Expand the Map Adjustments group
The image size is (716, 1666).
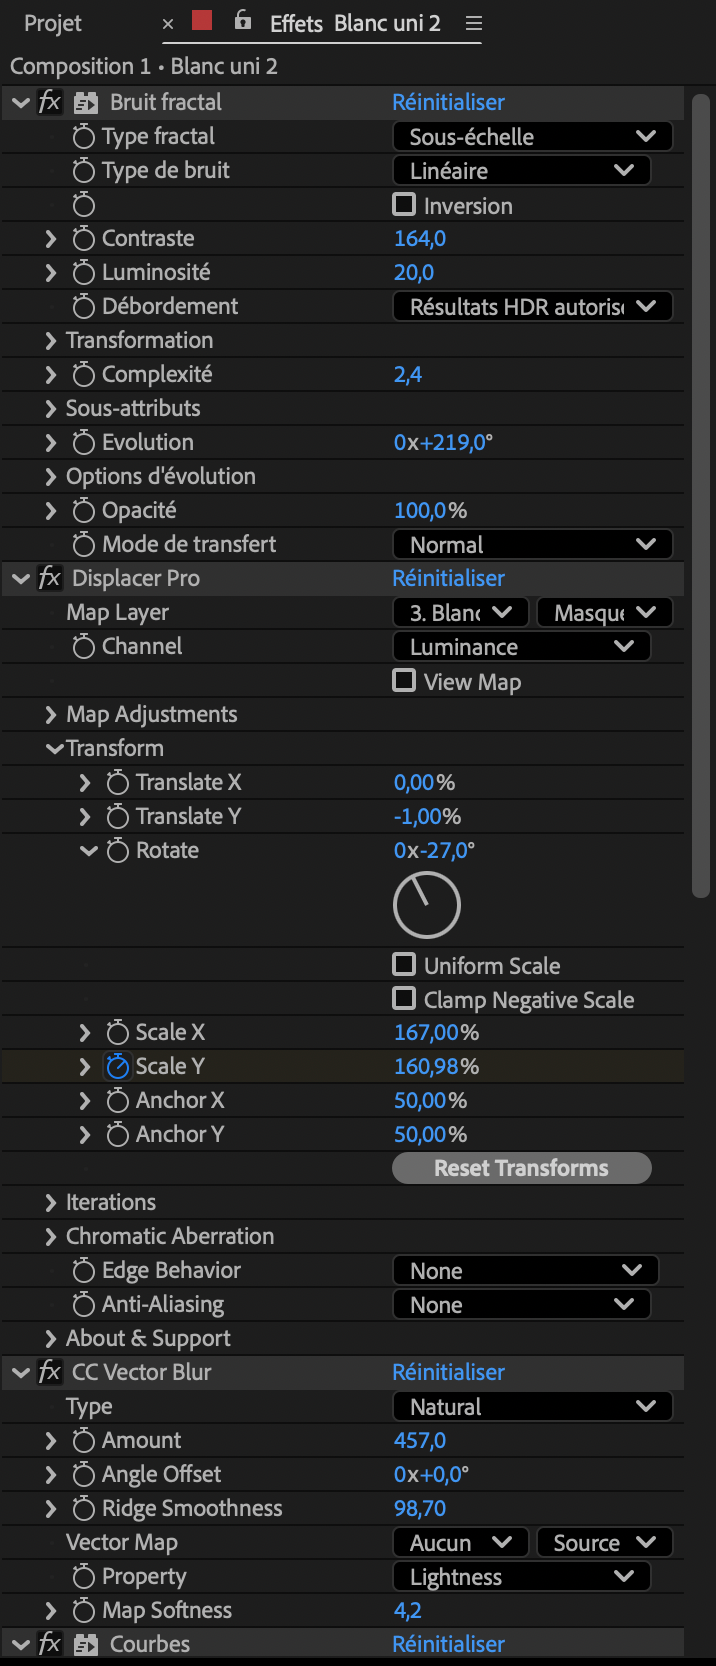tap(51, 715)
